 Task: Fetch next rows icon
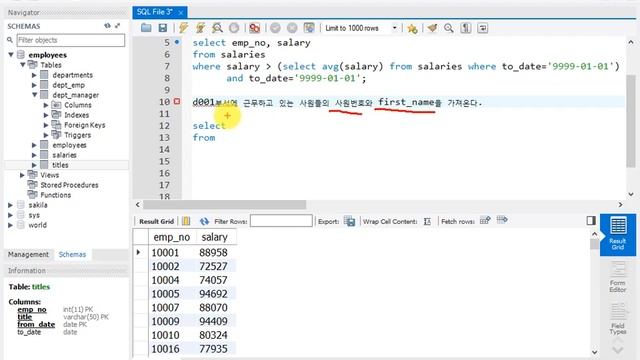tap(485, 220)
